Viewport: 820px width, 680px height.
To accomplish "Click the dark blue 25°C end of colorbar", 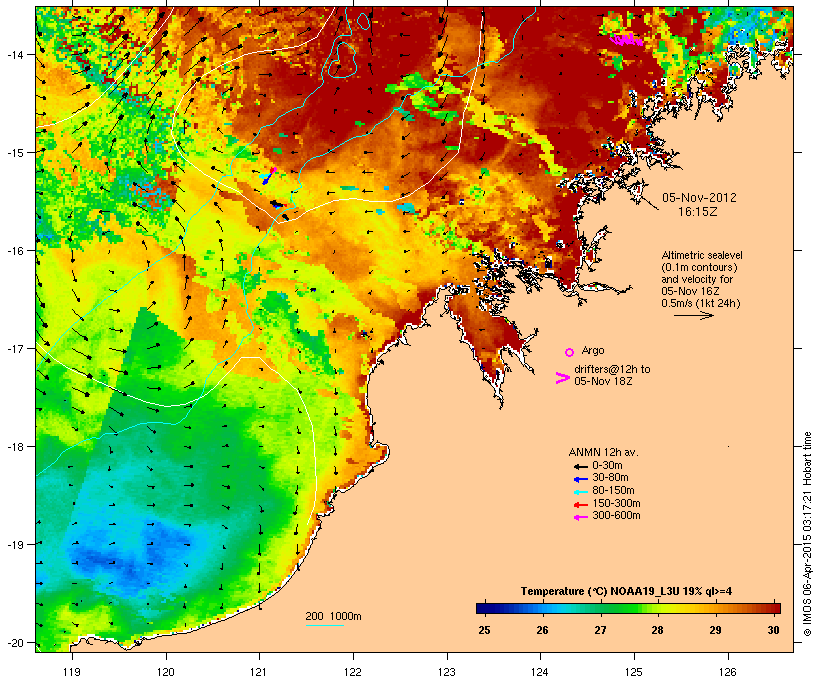I will pos(484,608).
